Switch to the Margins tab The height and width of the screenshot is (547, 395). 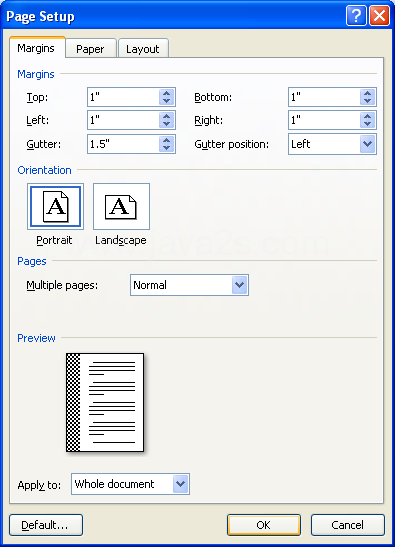[36, 48]
